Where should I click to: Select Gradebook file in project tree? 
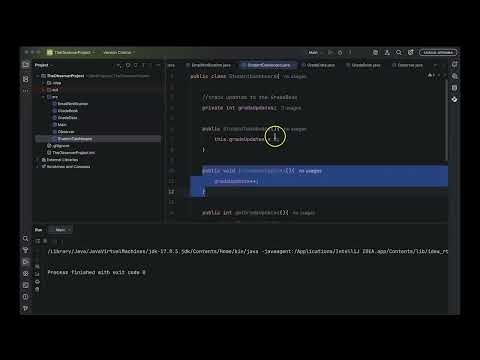(x=65, y=111)
